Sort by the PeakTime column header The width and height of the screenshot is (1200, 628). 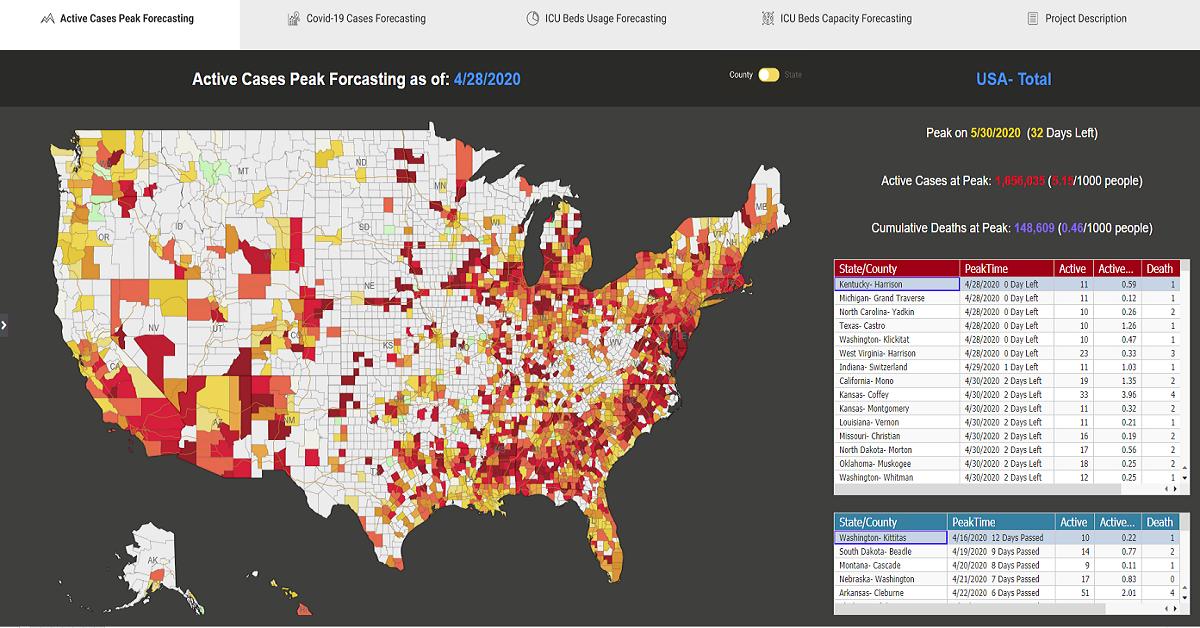pos(985,268)
